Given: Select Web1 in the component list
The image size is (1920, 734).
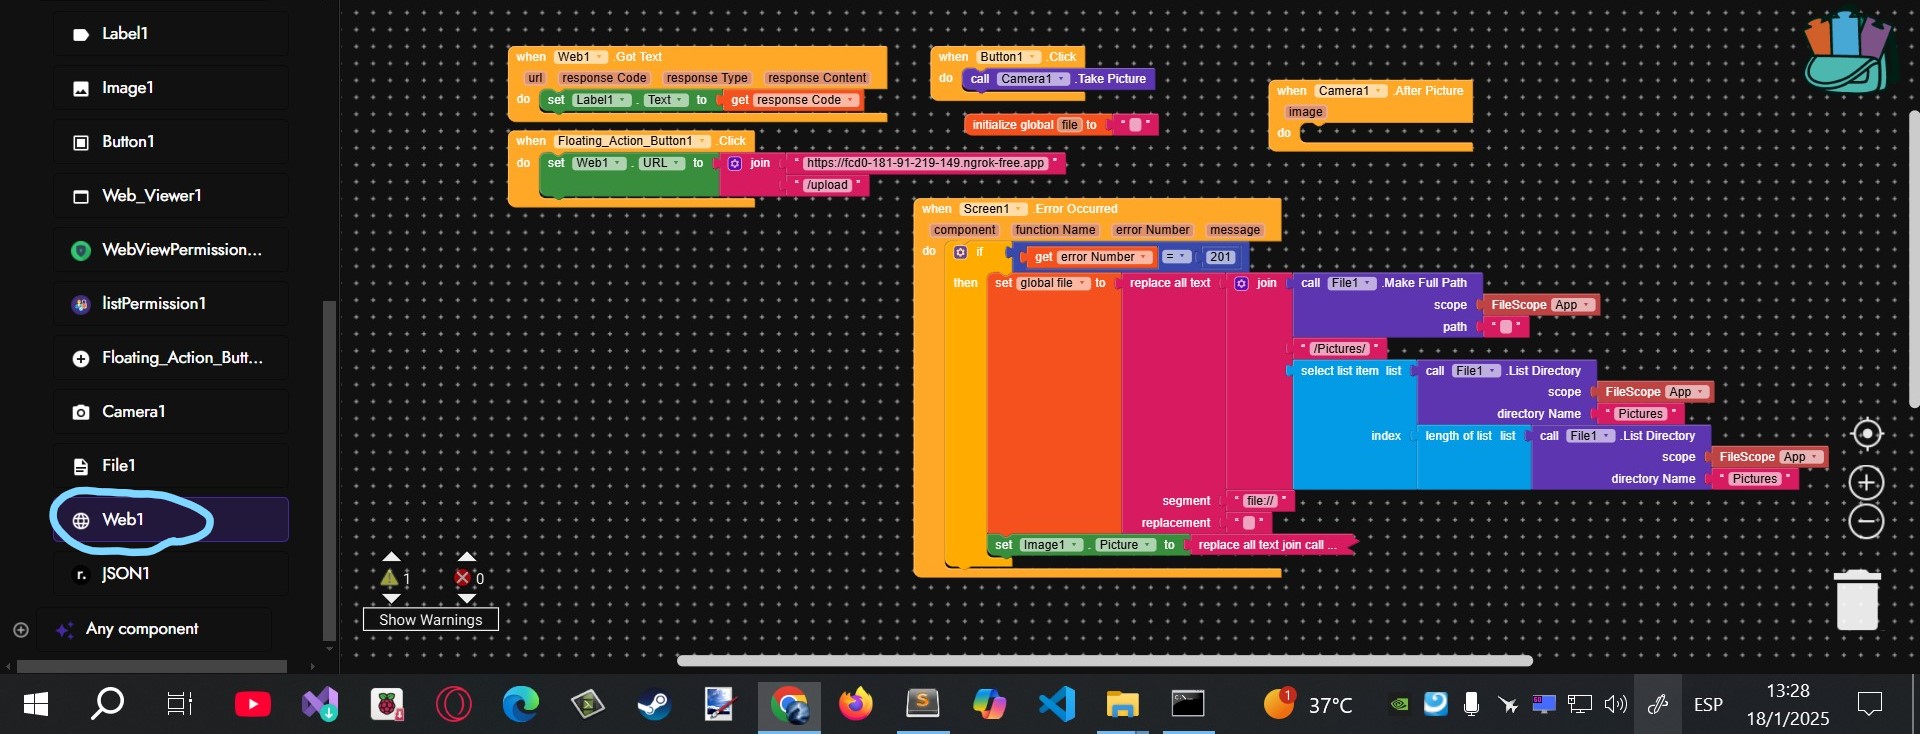Looking at the screenshot, I should 171,520.
